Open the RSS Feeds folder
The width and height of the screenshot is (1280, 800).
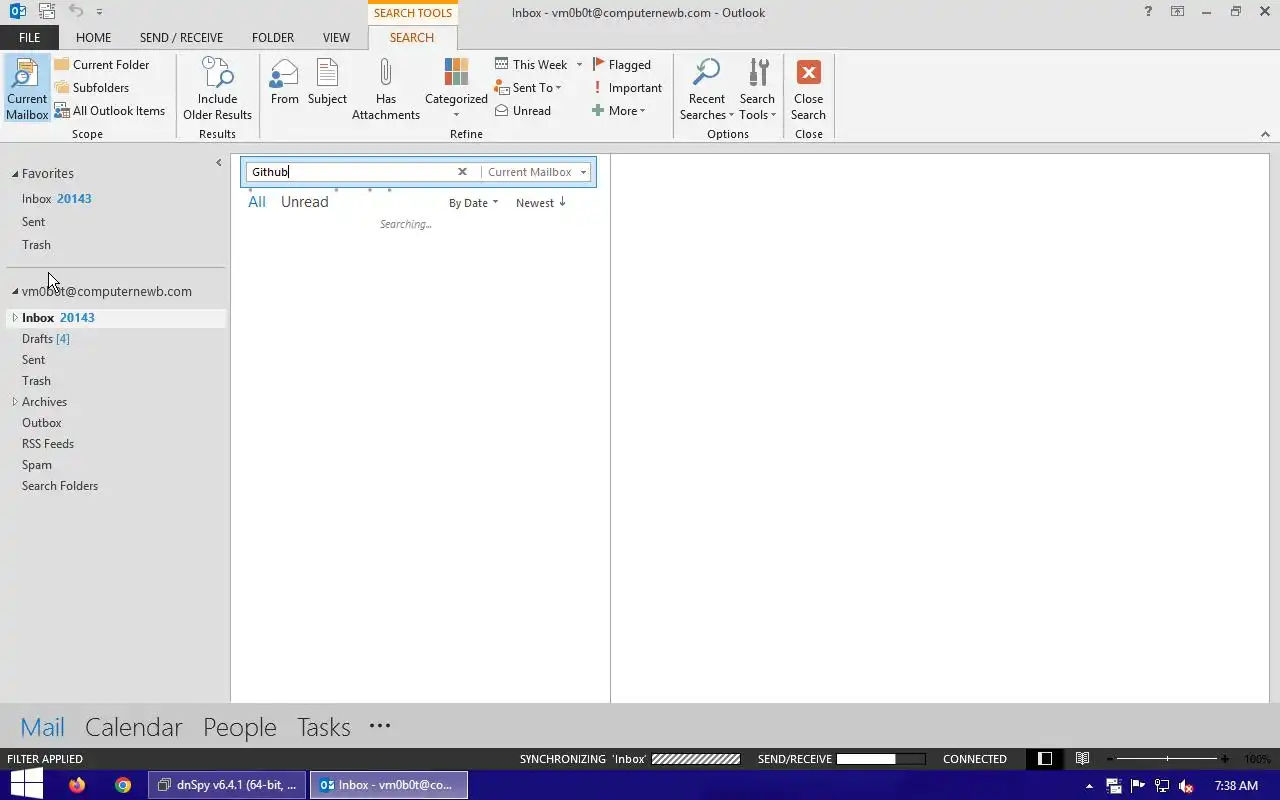(48, 444)
